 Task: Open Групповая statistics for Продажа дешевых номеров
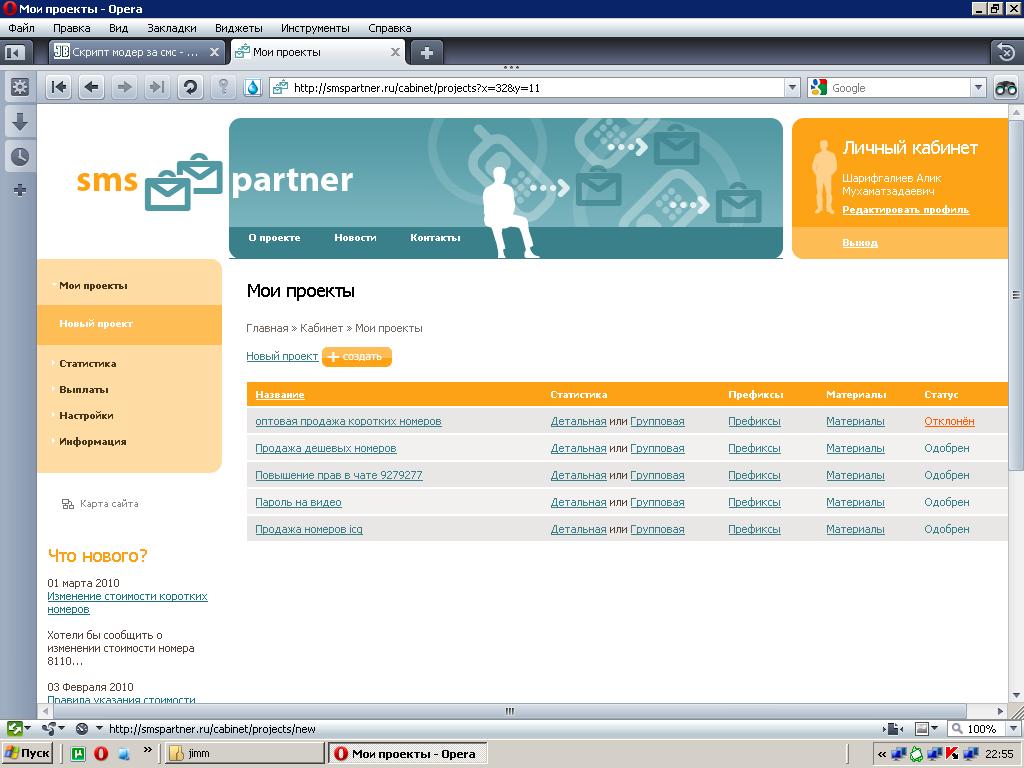(x=657, y=448)
